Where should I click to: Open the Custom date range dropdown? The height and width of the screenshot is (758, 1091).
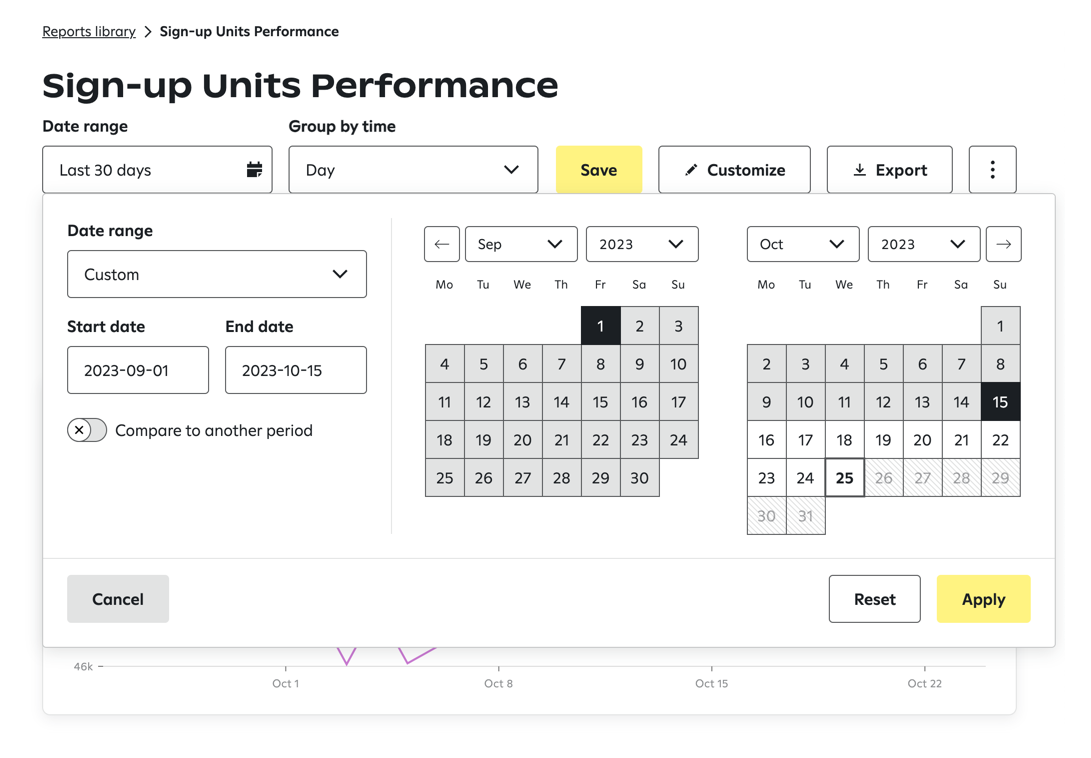tap(217, 274)
